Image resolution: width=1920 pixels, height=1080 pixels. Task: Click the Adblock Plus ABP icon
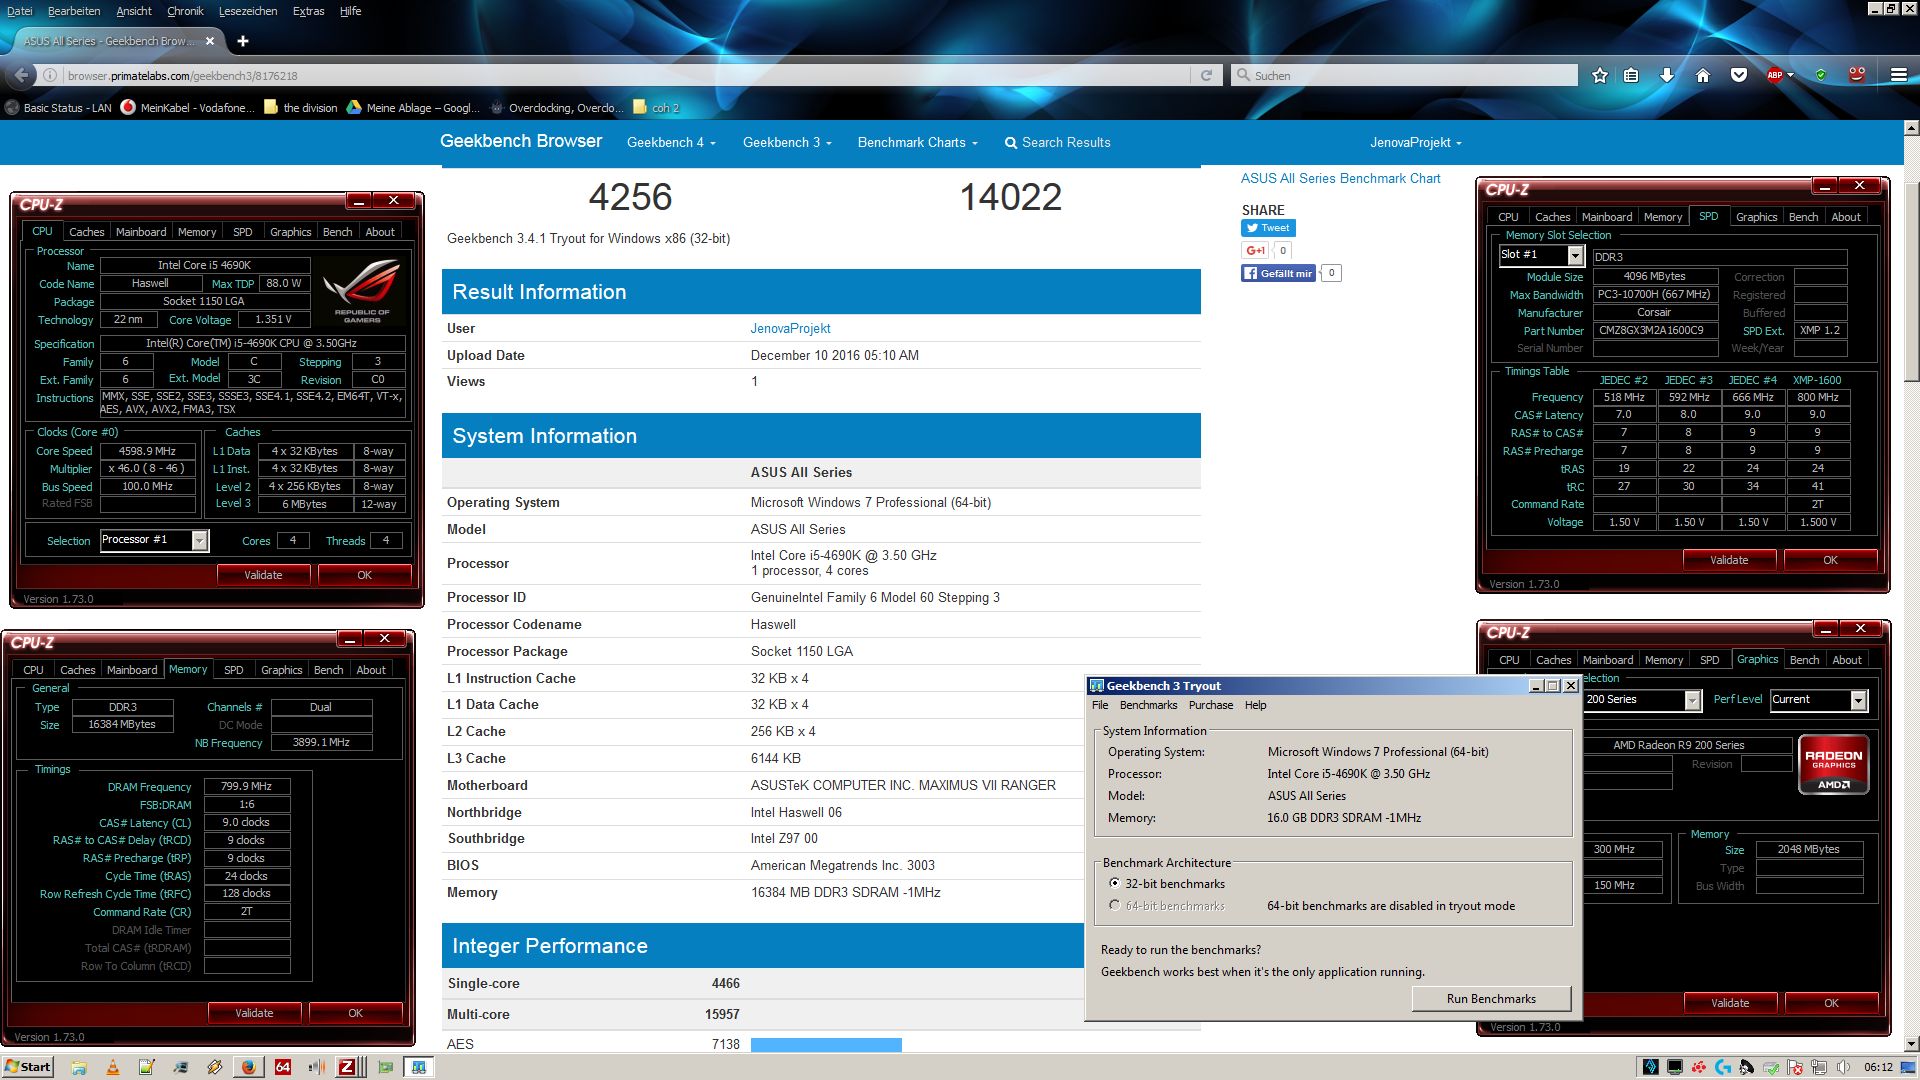[x=1775, y=75]
